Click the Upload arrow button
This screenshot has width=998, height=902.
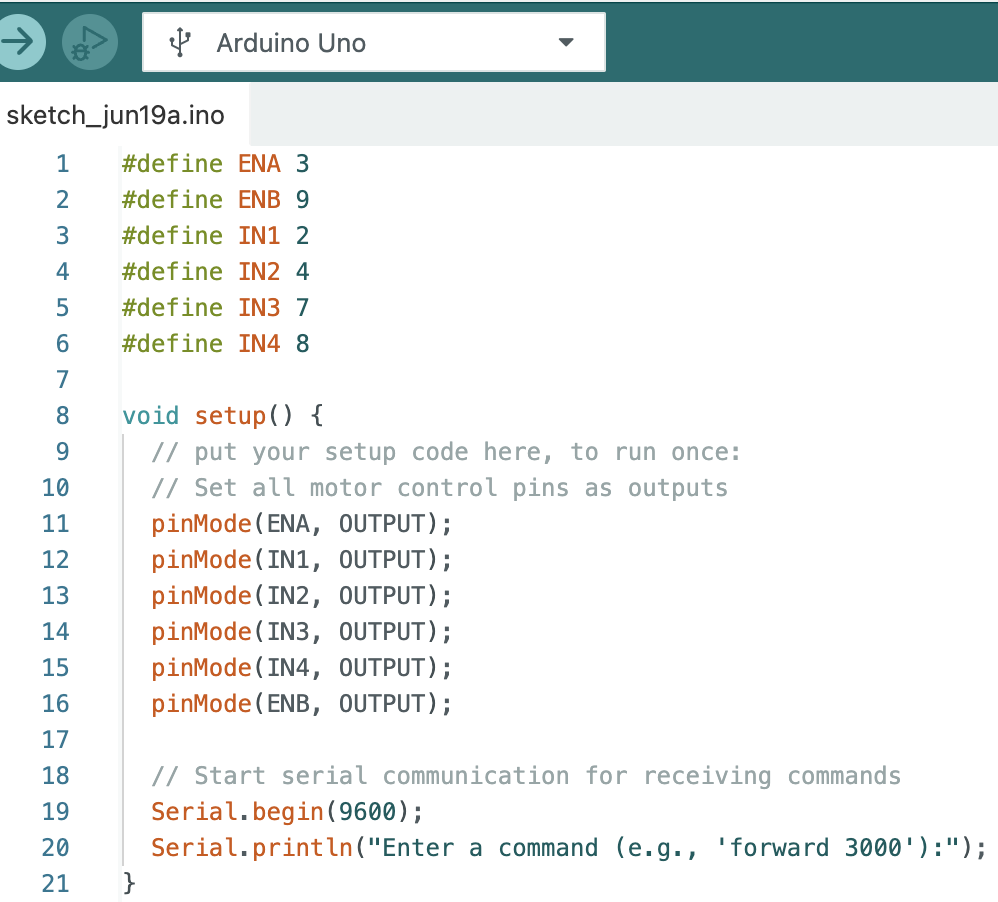pos(18,42)
